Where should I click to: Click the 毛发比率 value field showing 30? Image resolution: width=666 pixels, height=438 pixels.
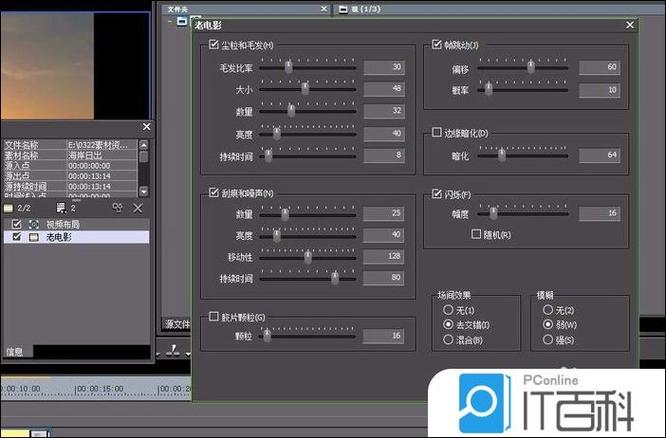(384, 67)
